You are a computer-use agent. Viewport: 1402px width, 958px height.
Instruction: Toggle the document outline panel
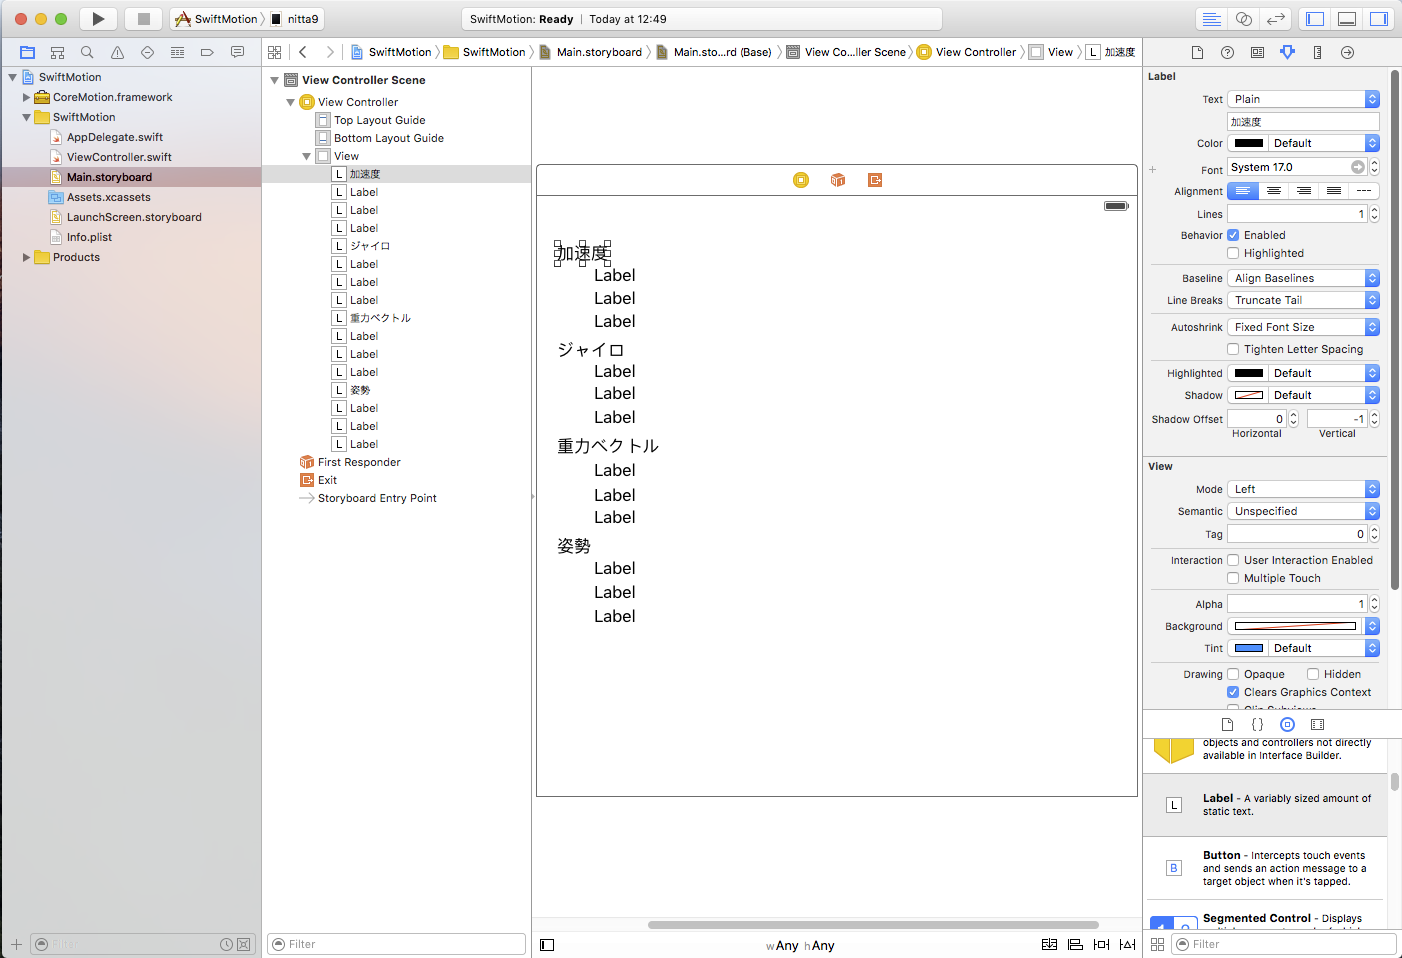(x=547, y=945)
